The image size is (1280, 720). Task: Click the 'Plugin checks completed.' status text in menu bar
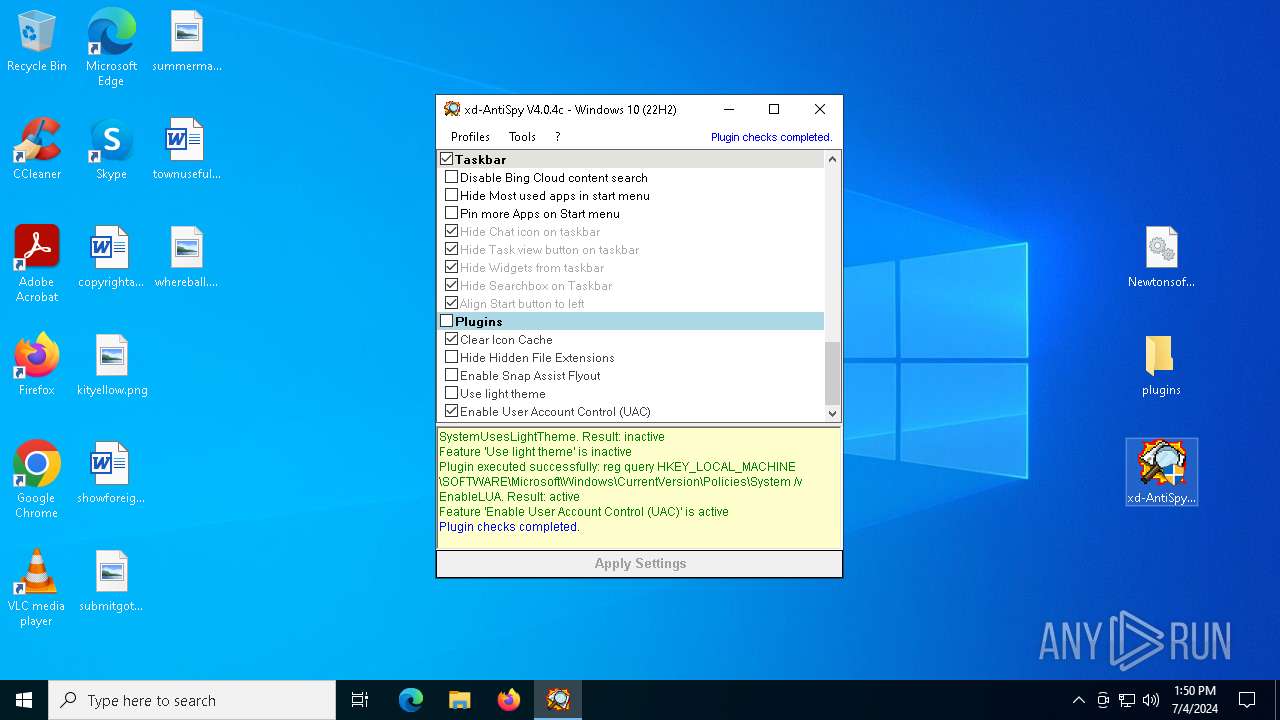click(771, 137)
